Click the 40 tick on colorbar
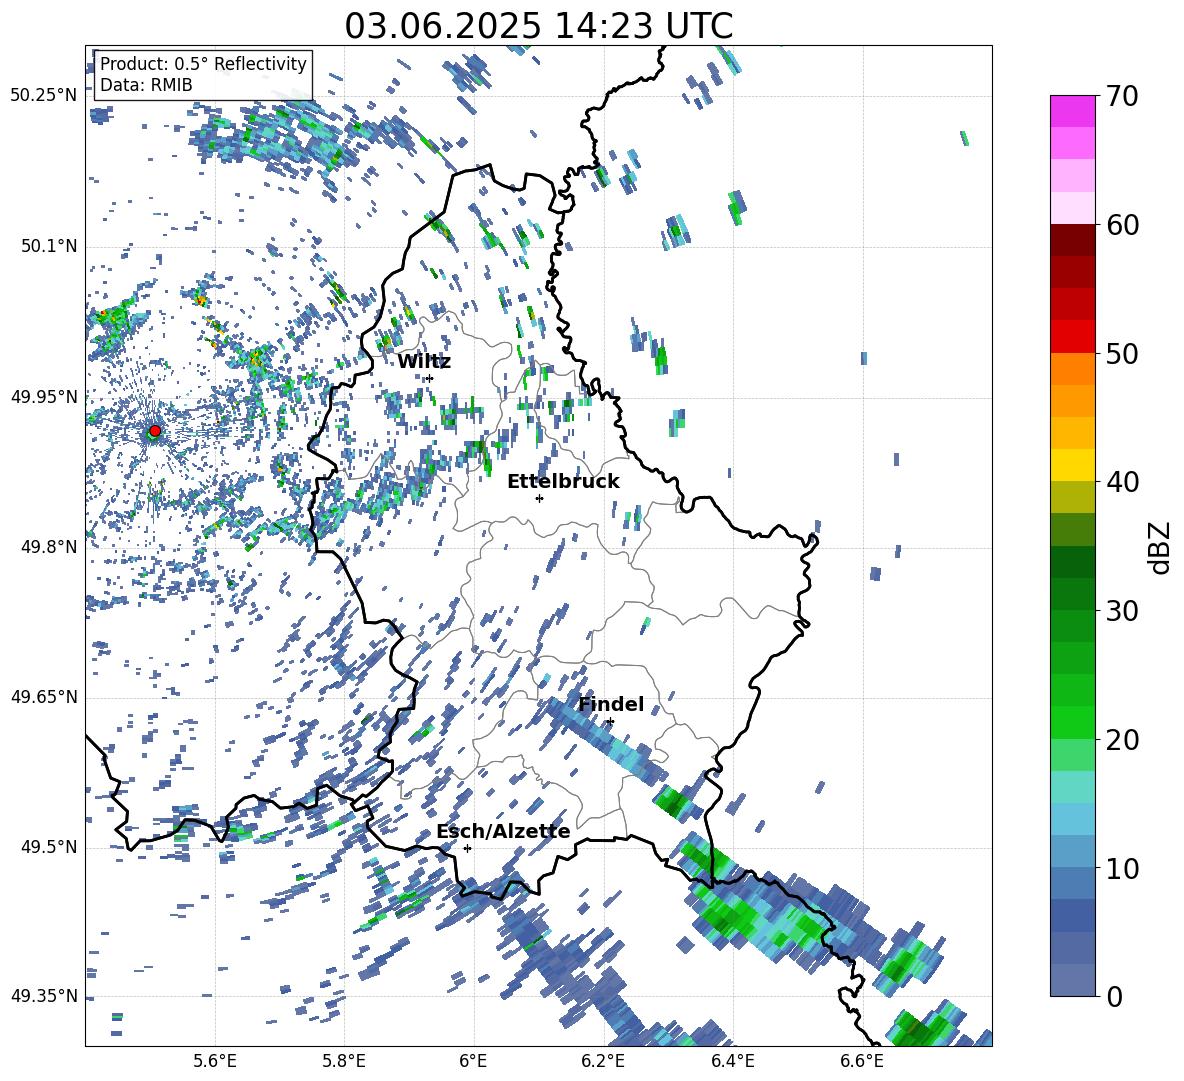1184x1081 pixels. tap(1121, 482)
